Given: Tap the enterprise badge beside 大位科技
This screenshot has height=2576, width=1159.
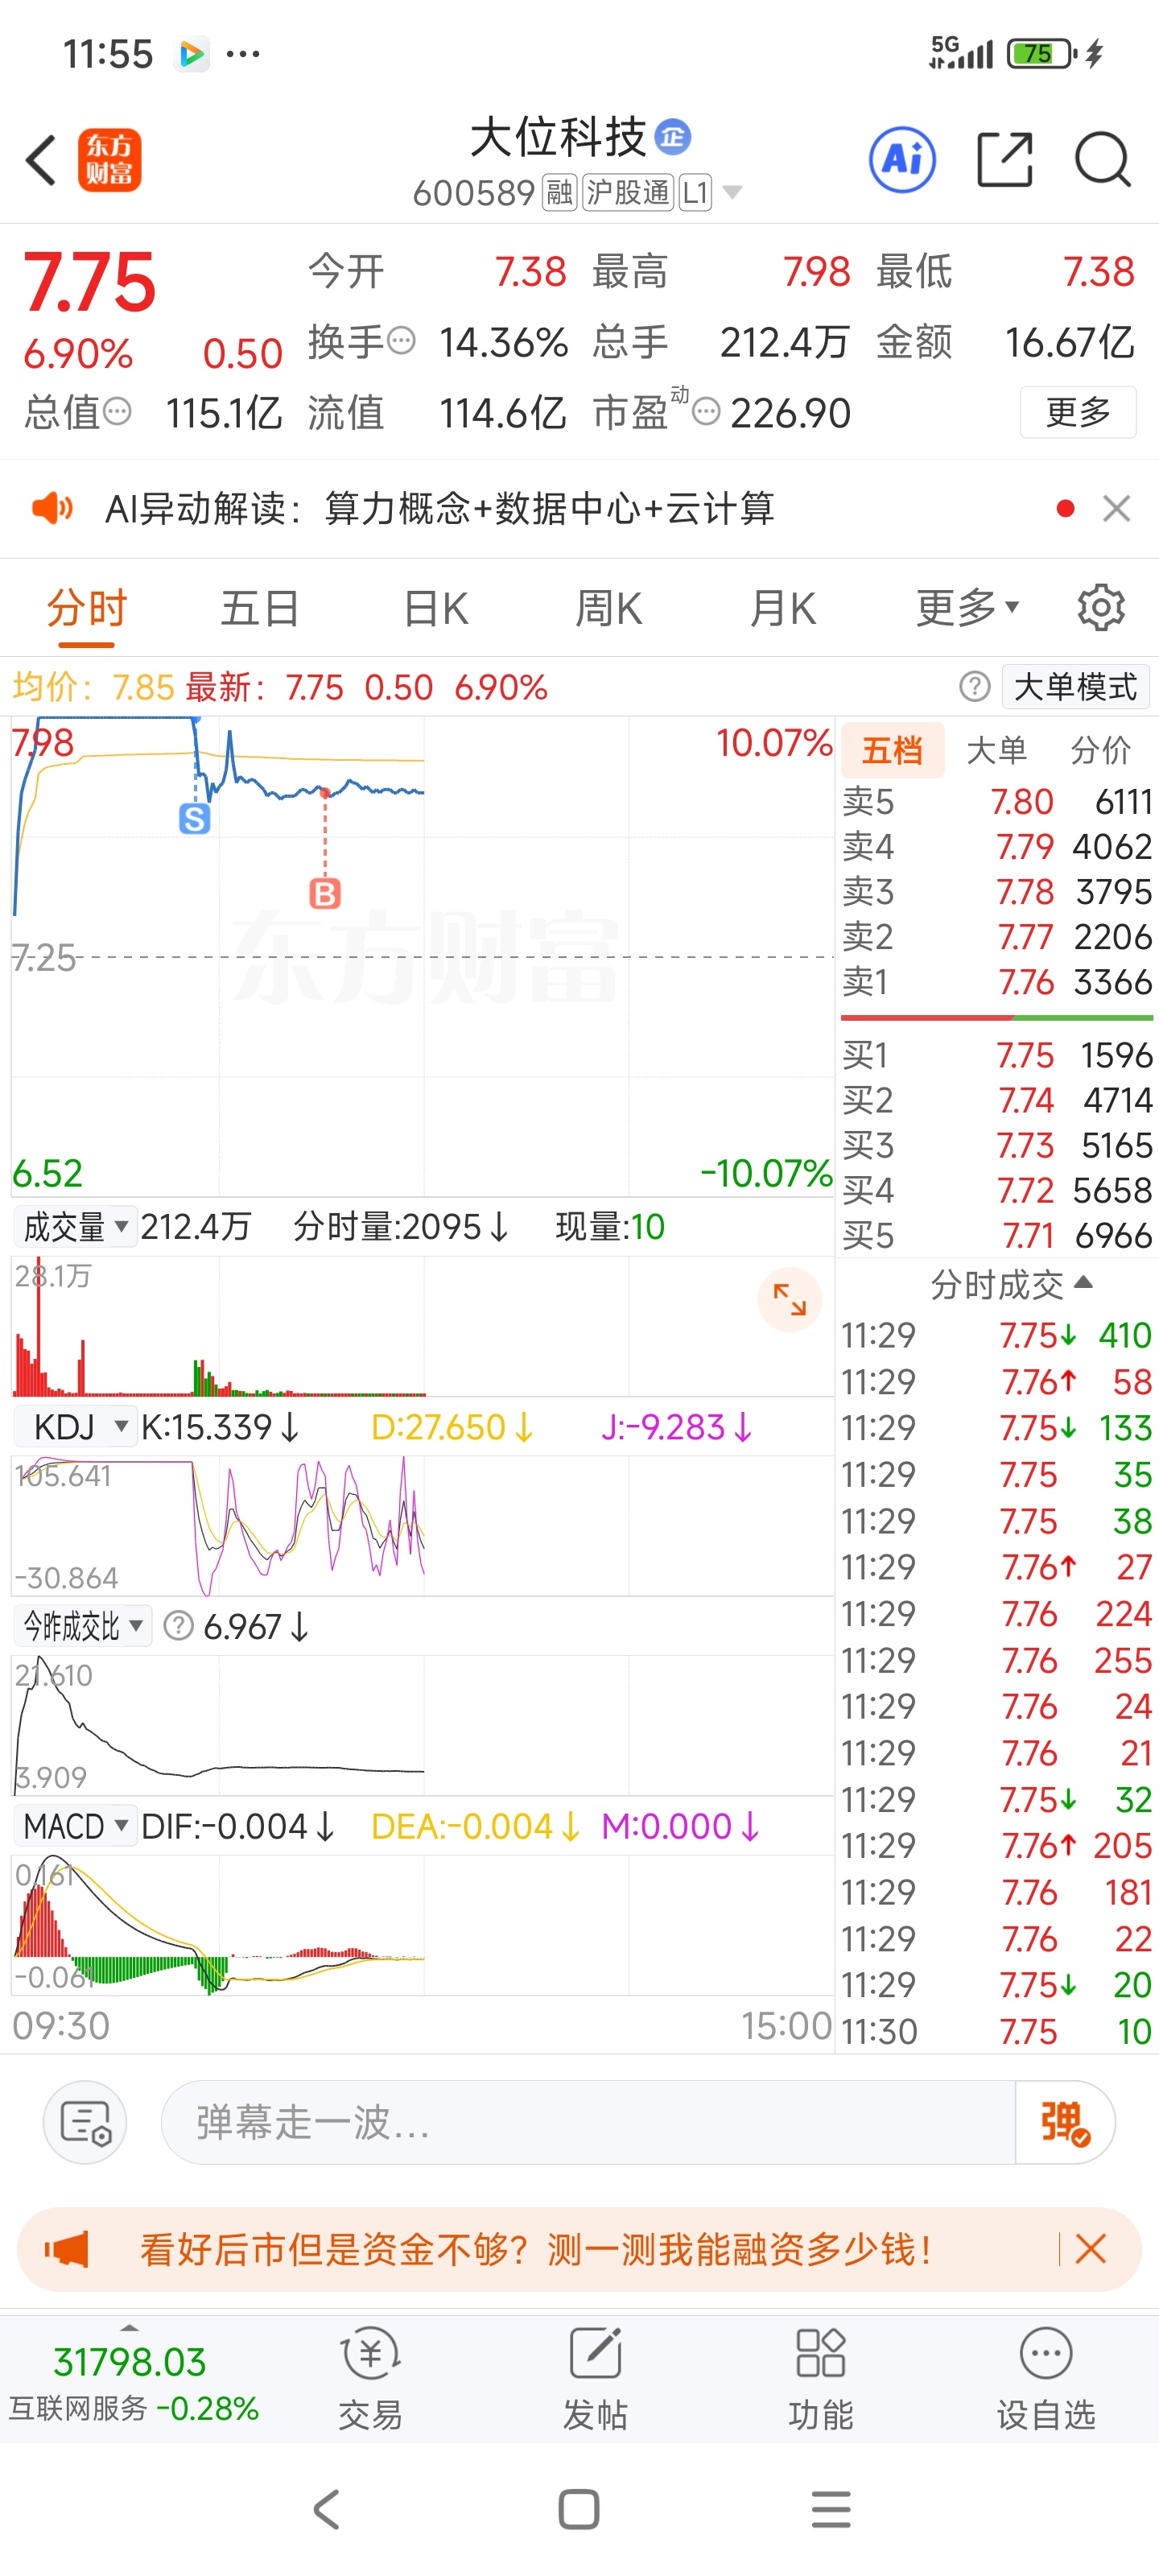Looking at the screenshot, I should pos(672,136).
